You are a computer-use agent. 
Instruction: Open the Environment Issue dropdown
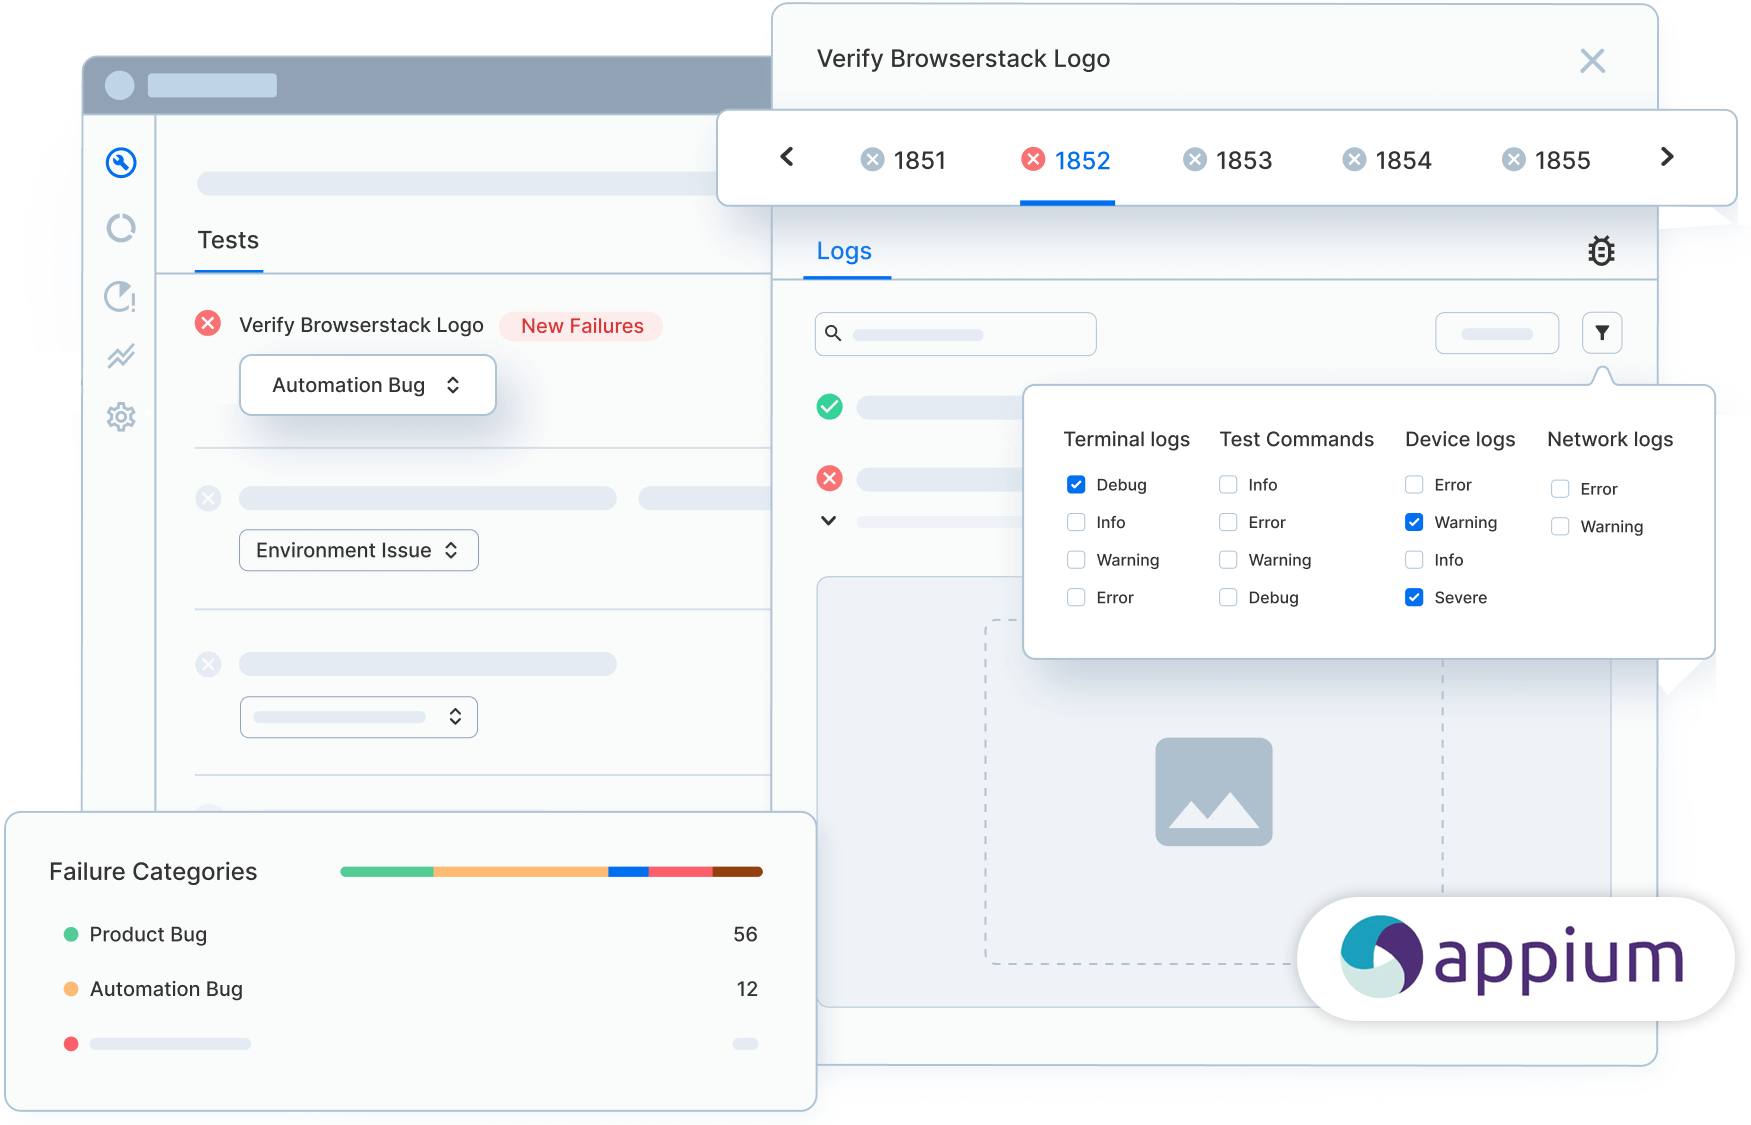[x=358, y=551]
